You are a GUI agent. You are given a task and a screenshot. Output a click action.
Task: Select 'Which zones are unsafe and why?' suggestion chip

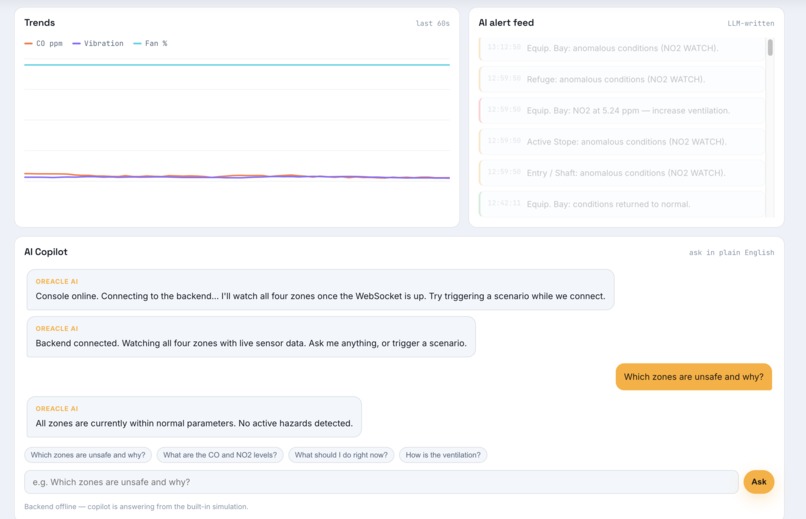coord(88,455)
